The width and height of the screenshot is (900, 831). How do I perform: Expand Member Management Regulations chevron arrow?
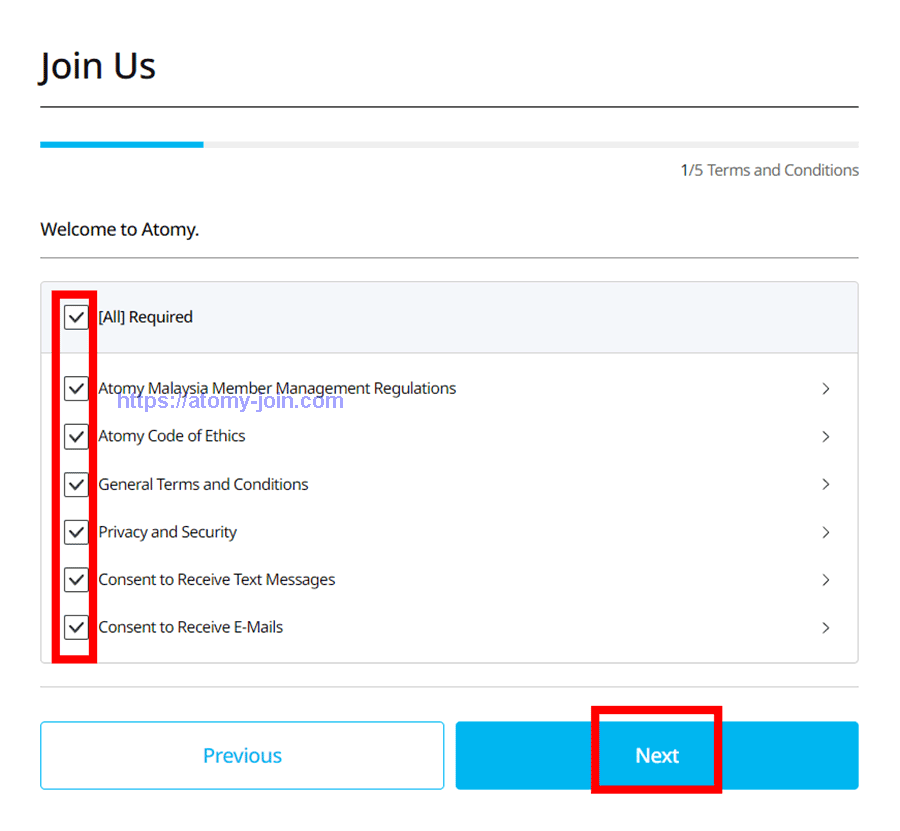point(826,388)
